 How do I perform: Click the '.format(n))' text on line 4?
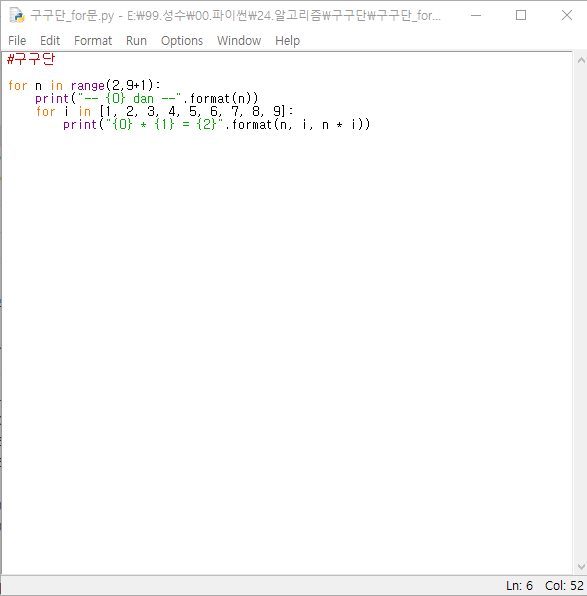pyautogui.click(x=220, y=98)
